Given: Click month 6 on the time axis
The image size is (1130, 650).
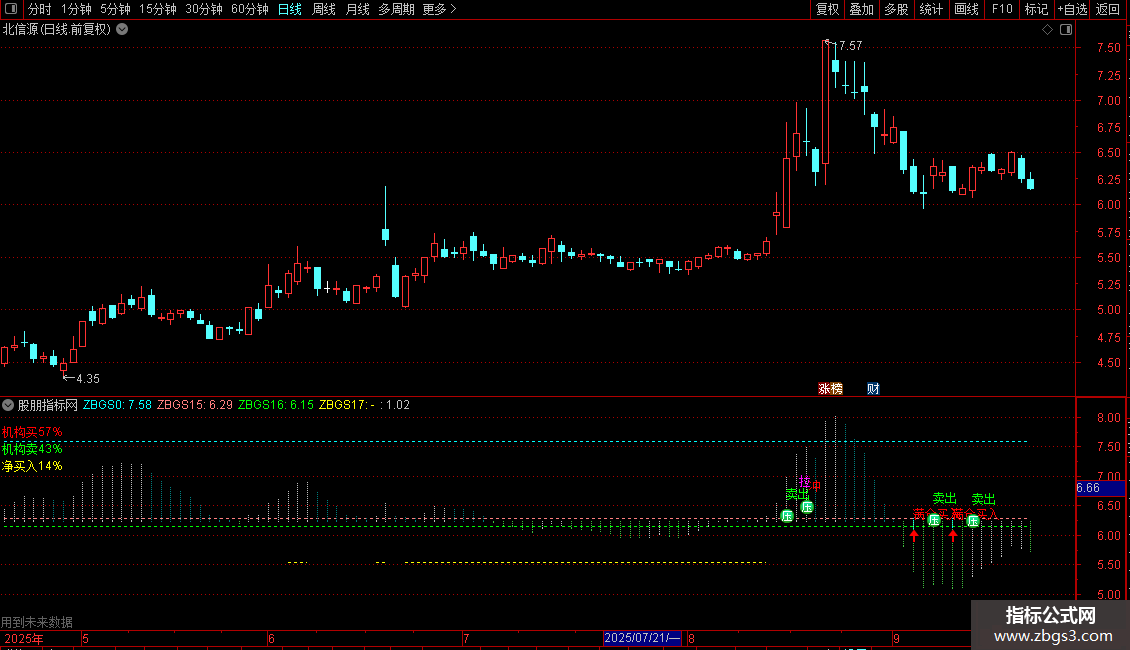Looking at the screenshot, I should tap(271, 638).
